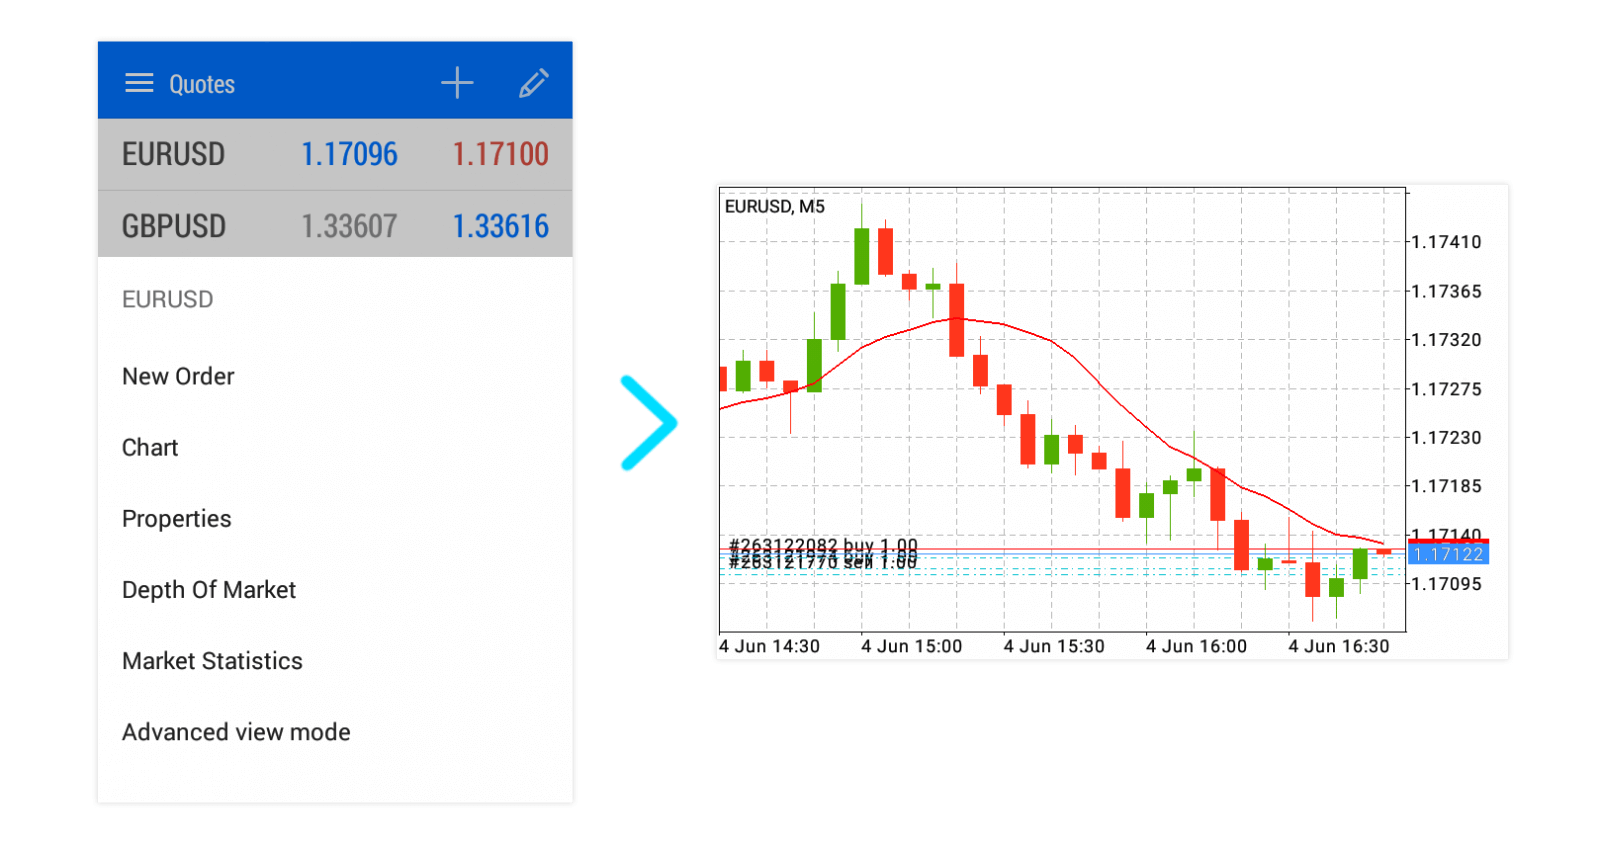The height and width of the screenshot is (845, 1600).
Task: Click the 1.17275 price axis label
Action: tap(1446, 389)
